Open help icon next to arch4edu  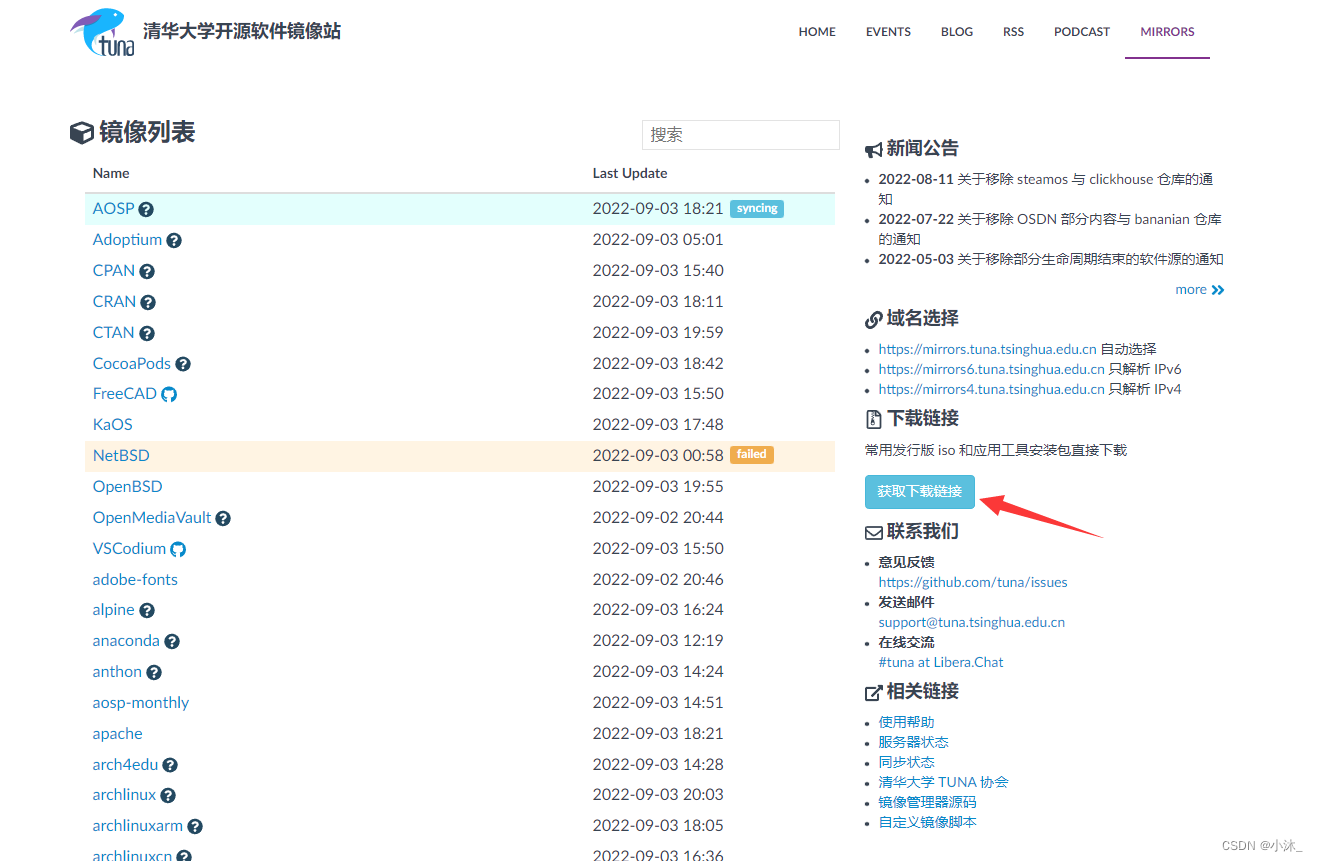(x=170, y=766)
